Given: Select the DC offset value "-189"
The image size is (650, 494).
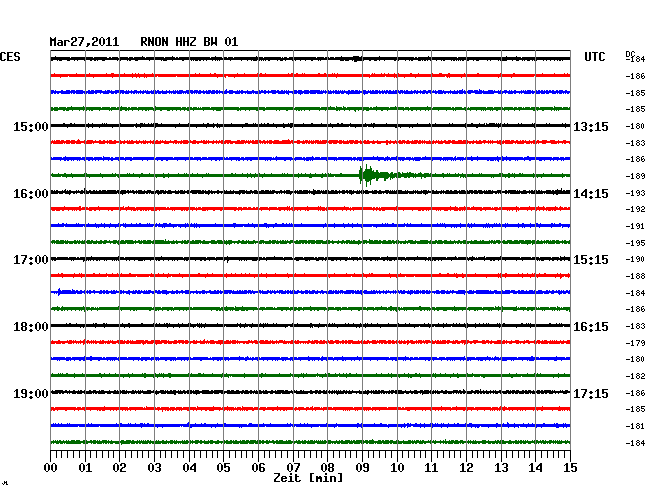Looking at the screenshot, I should tap(635, 176).
